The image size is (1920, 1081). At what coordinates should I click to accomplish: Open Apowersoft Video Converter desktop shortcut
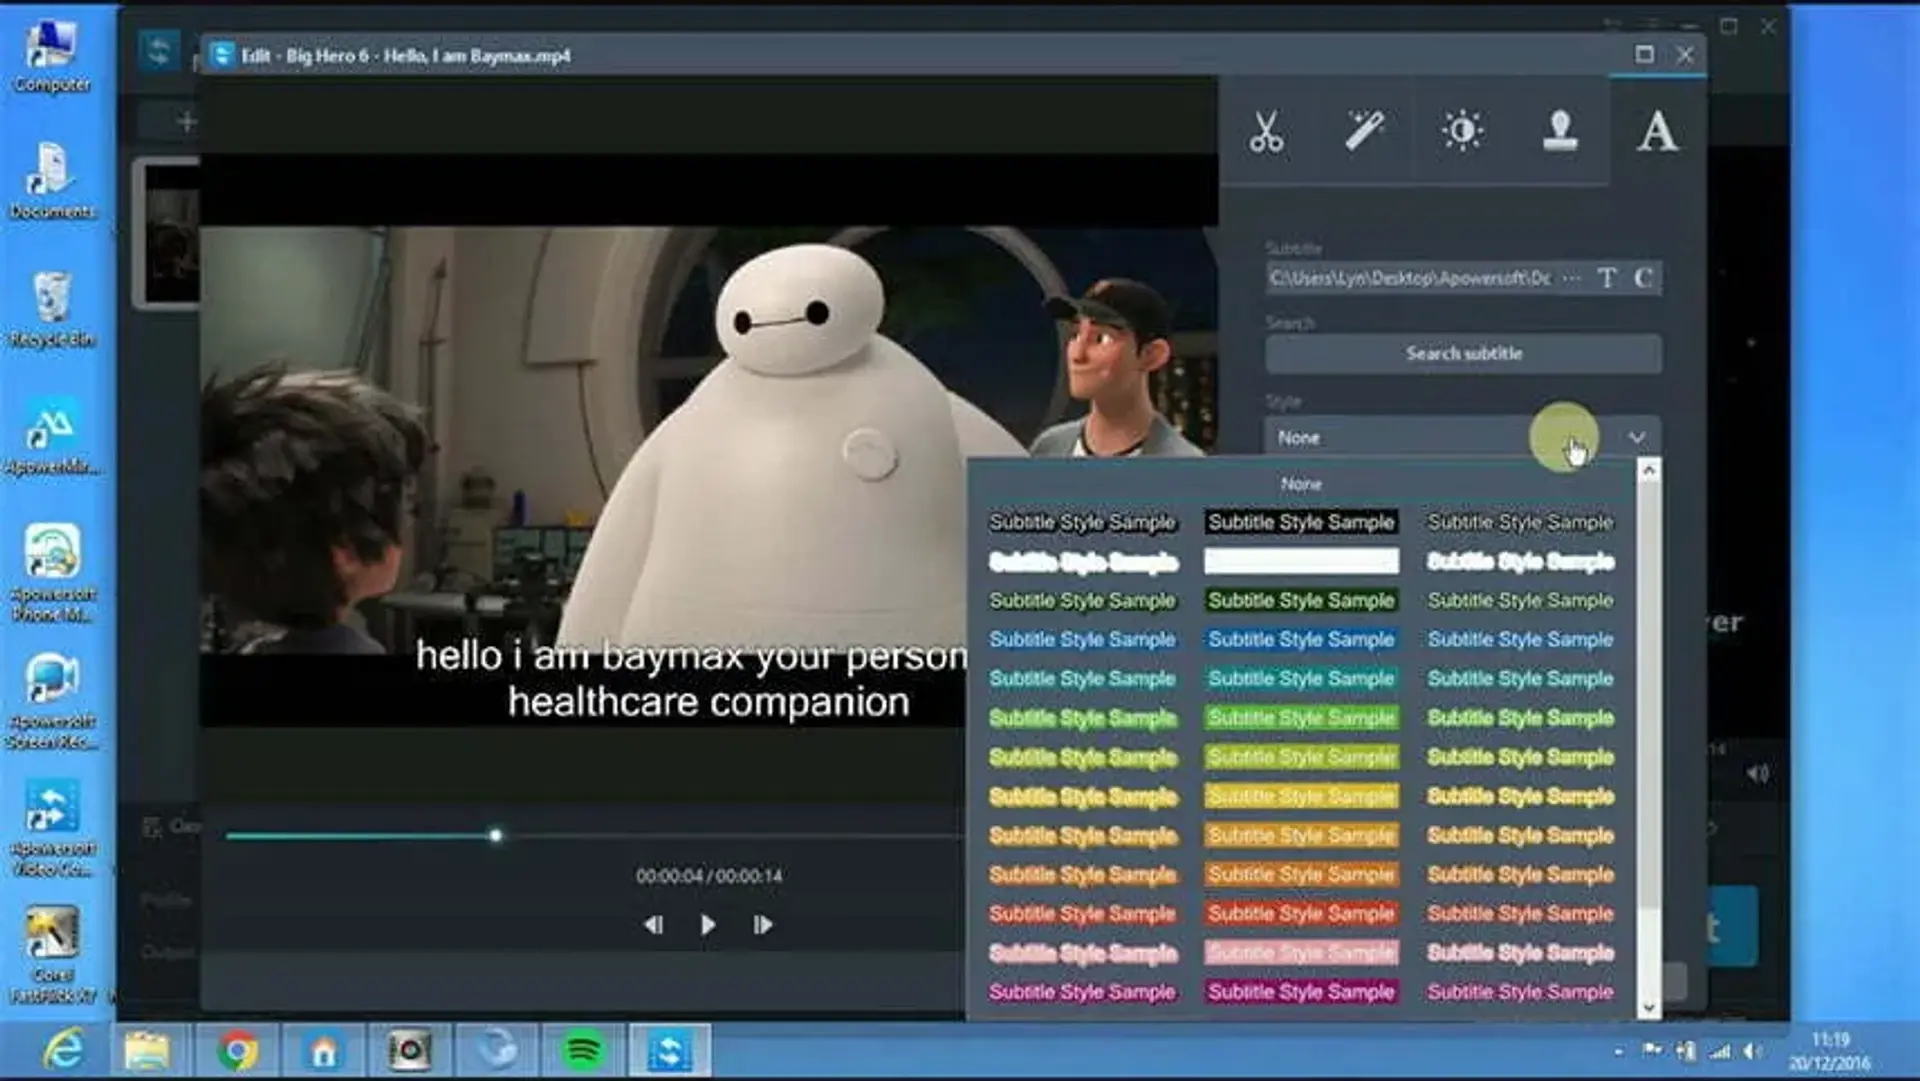pos(53,829)
